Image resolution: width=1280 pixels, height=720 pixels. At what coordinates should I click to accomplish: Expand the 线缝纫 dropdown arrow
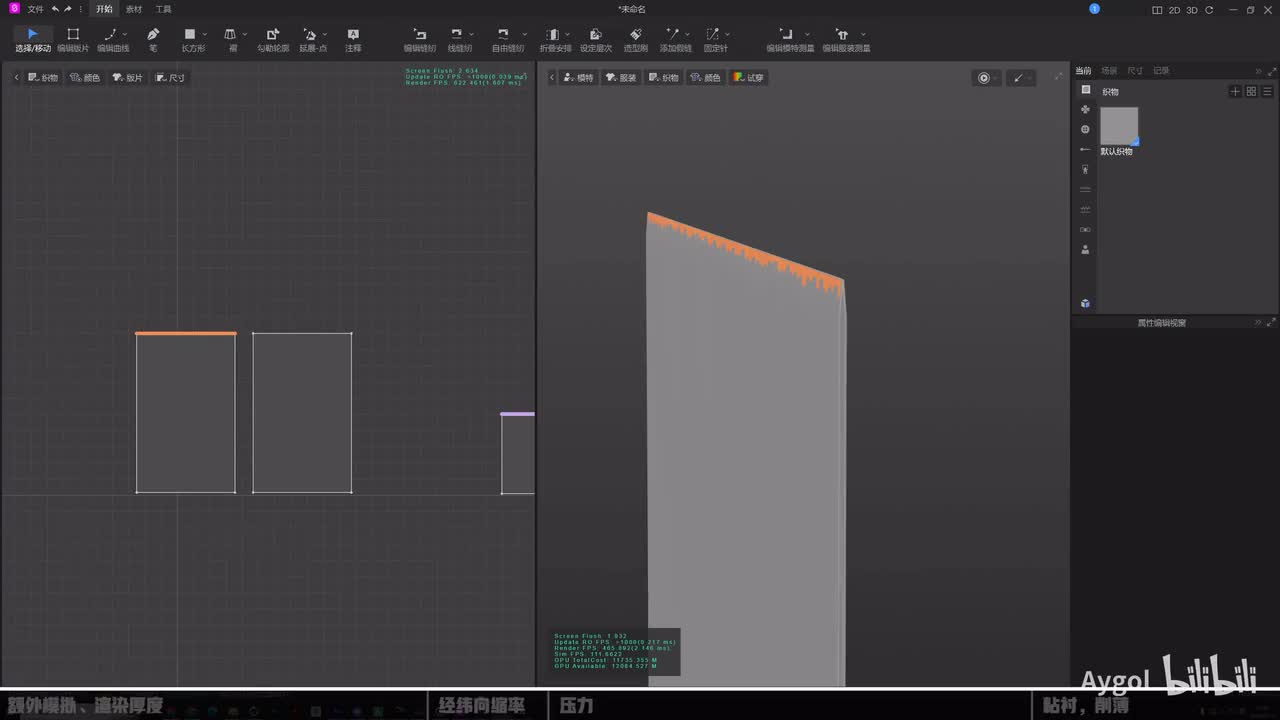[x=472, y=34]
